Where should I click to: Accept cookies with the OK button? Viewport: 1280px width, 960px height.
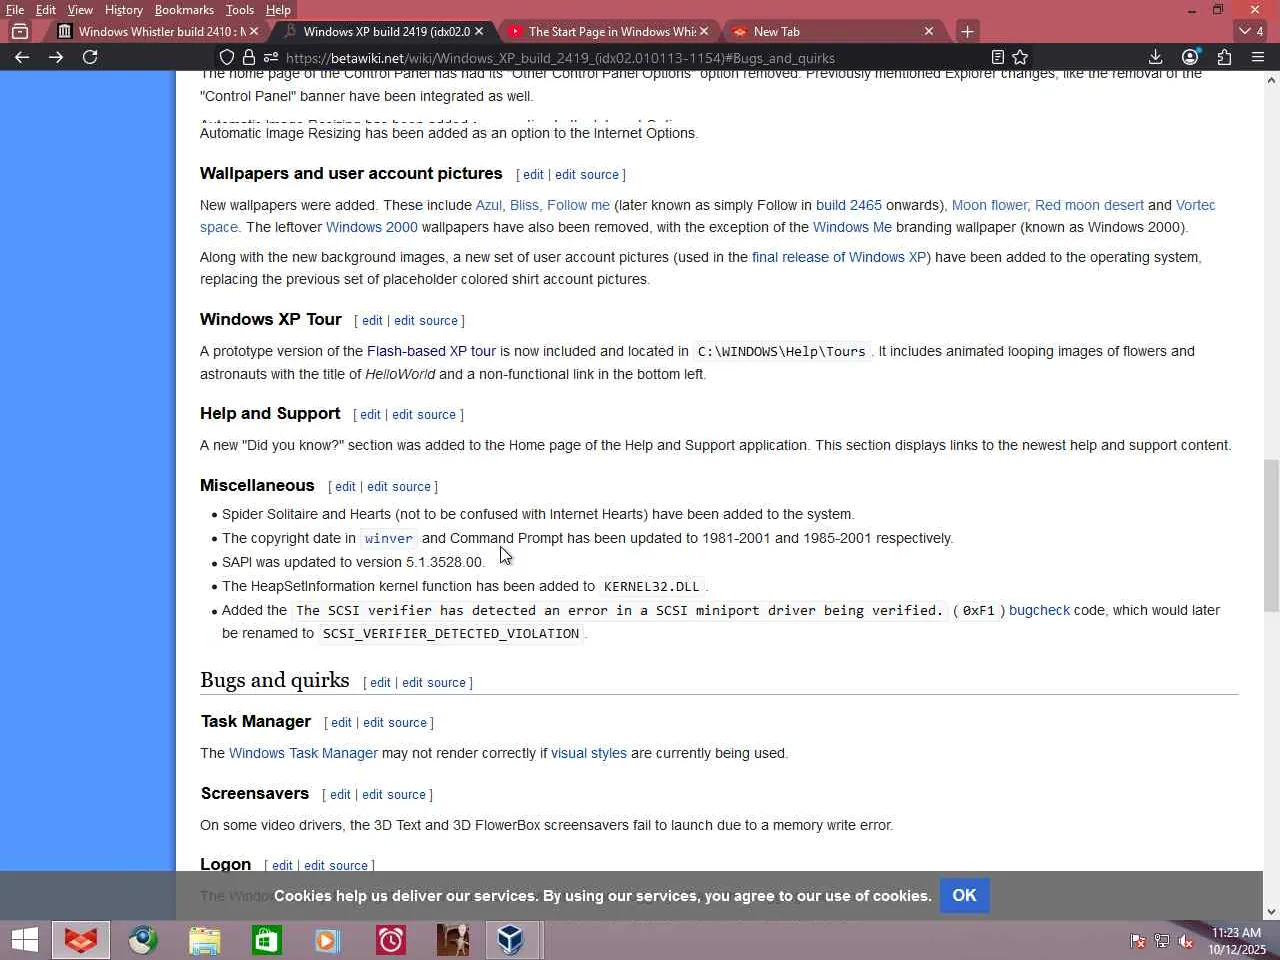(x=964, y=895)
